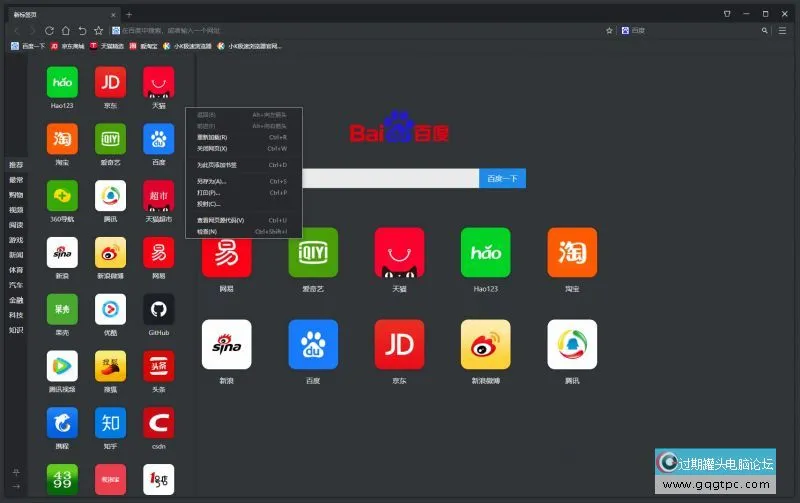
Task: Click the reload page icon in toolbar
Action: point(49,31)
